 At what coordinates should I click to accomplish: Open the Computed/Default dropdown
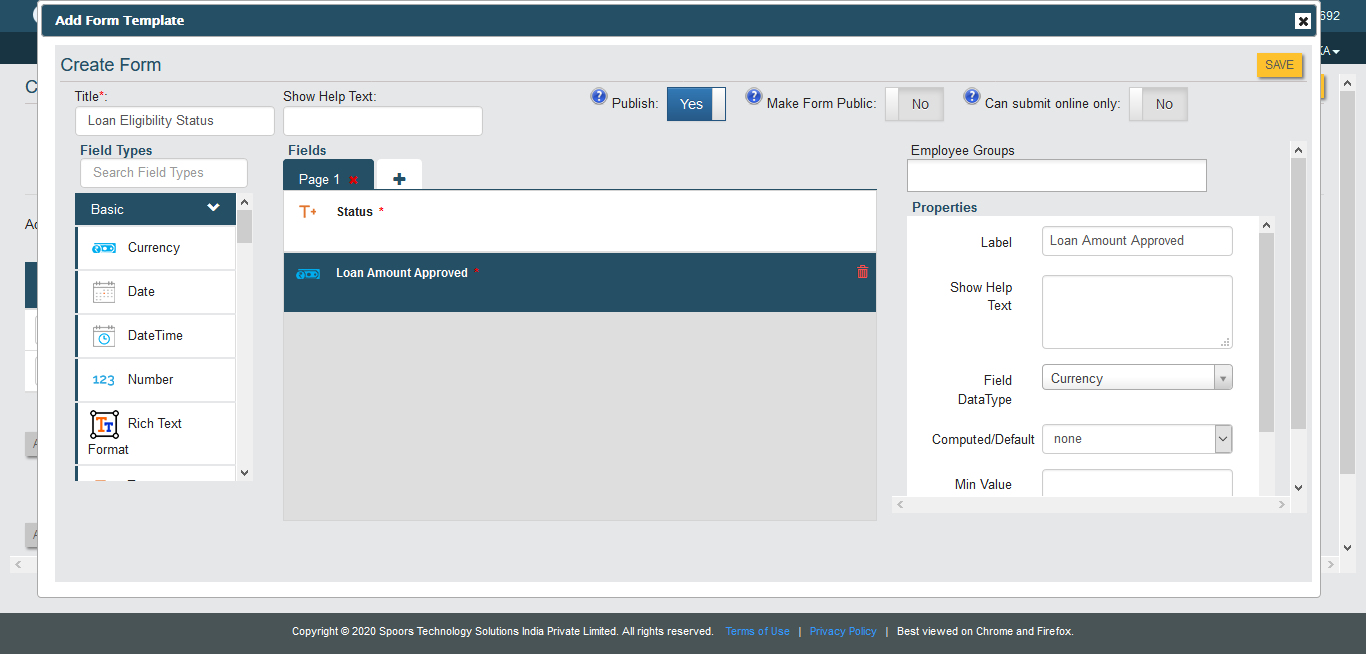pyautogui.click(x=1136, y=439)
